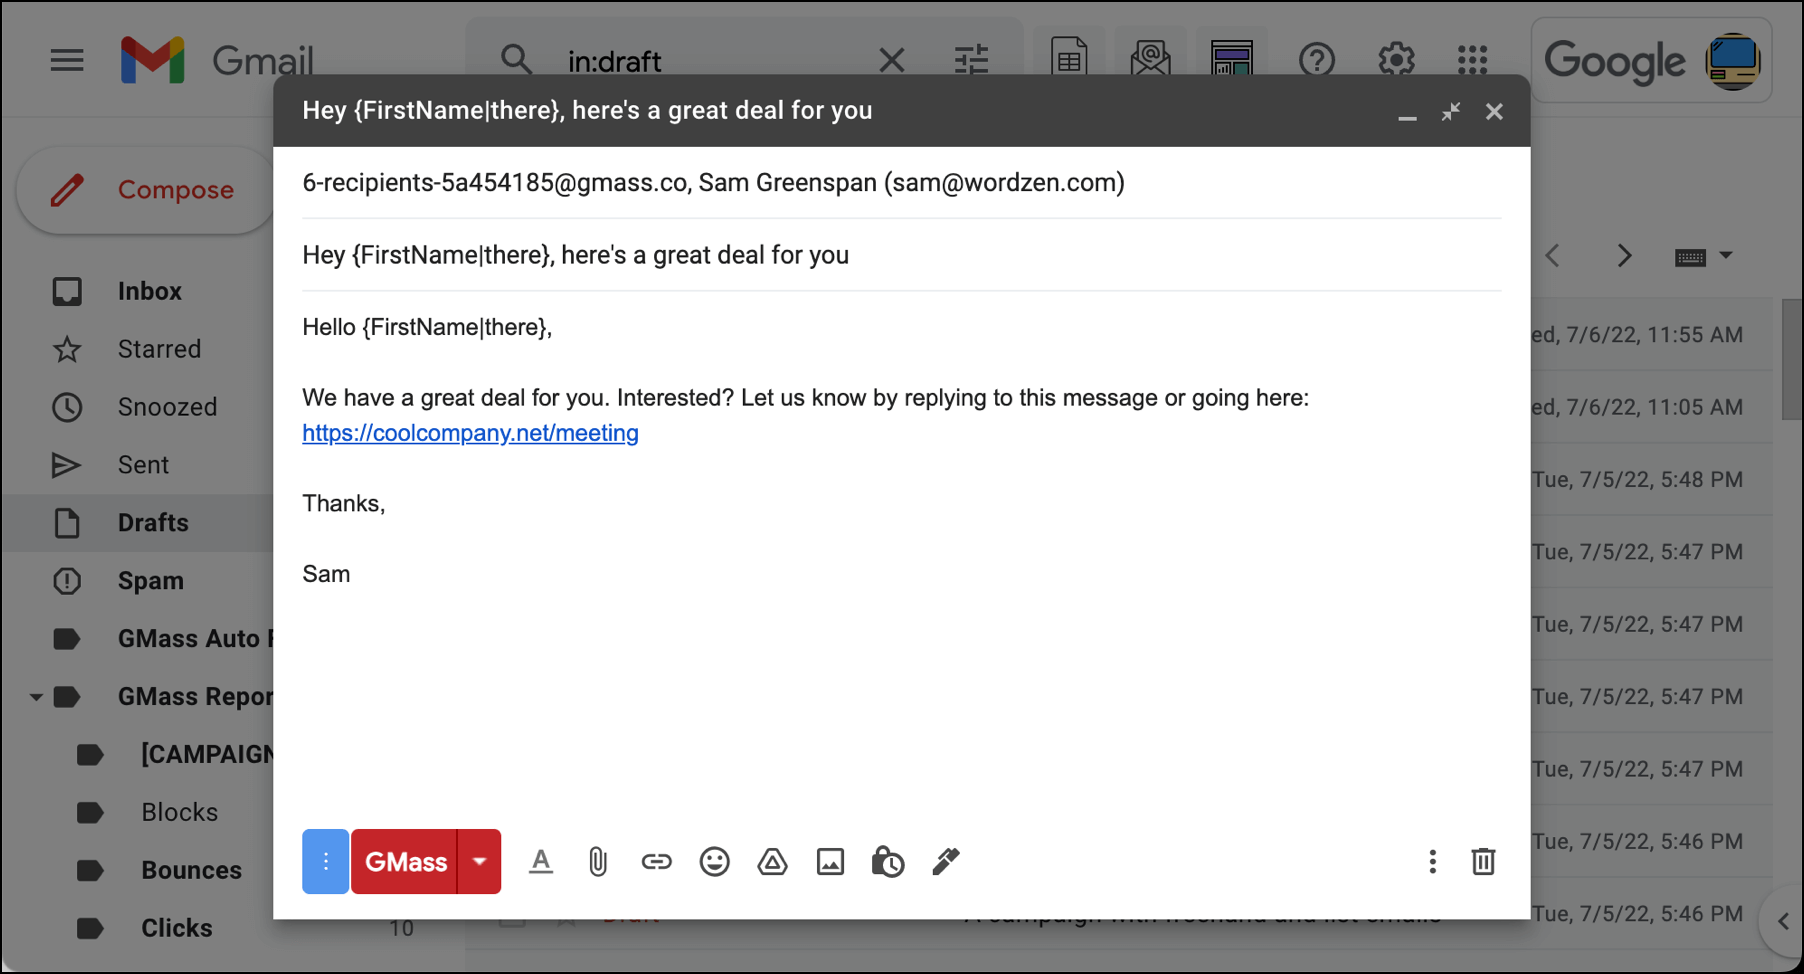Insert photo icon

tap(830, 861)
